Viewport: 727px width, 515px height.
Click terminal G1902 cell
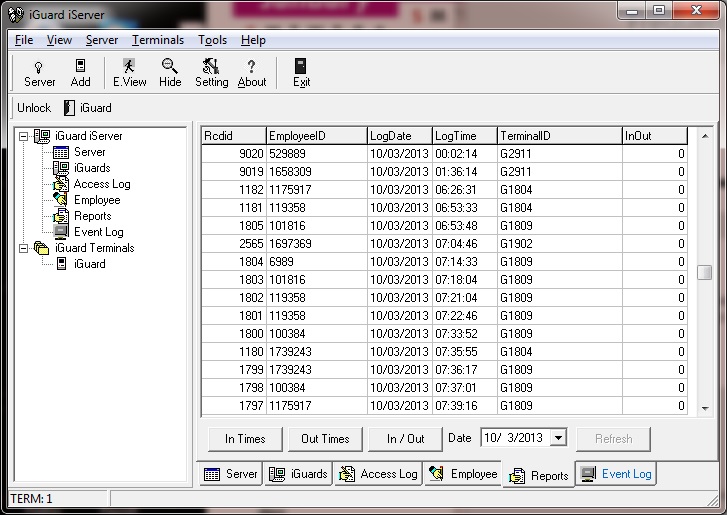coord(560,244)
